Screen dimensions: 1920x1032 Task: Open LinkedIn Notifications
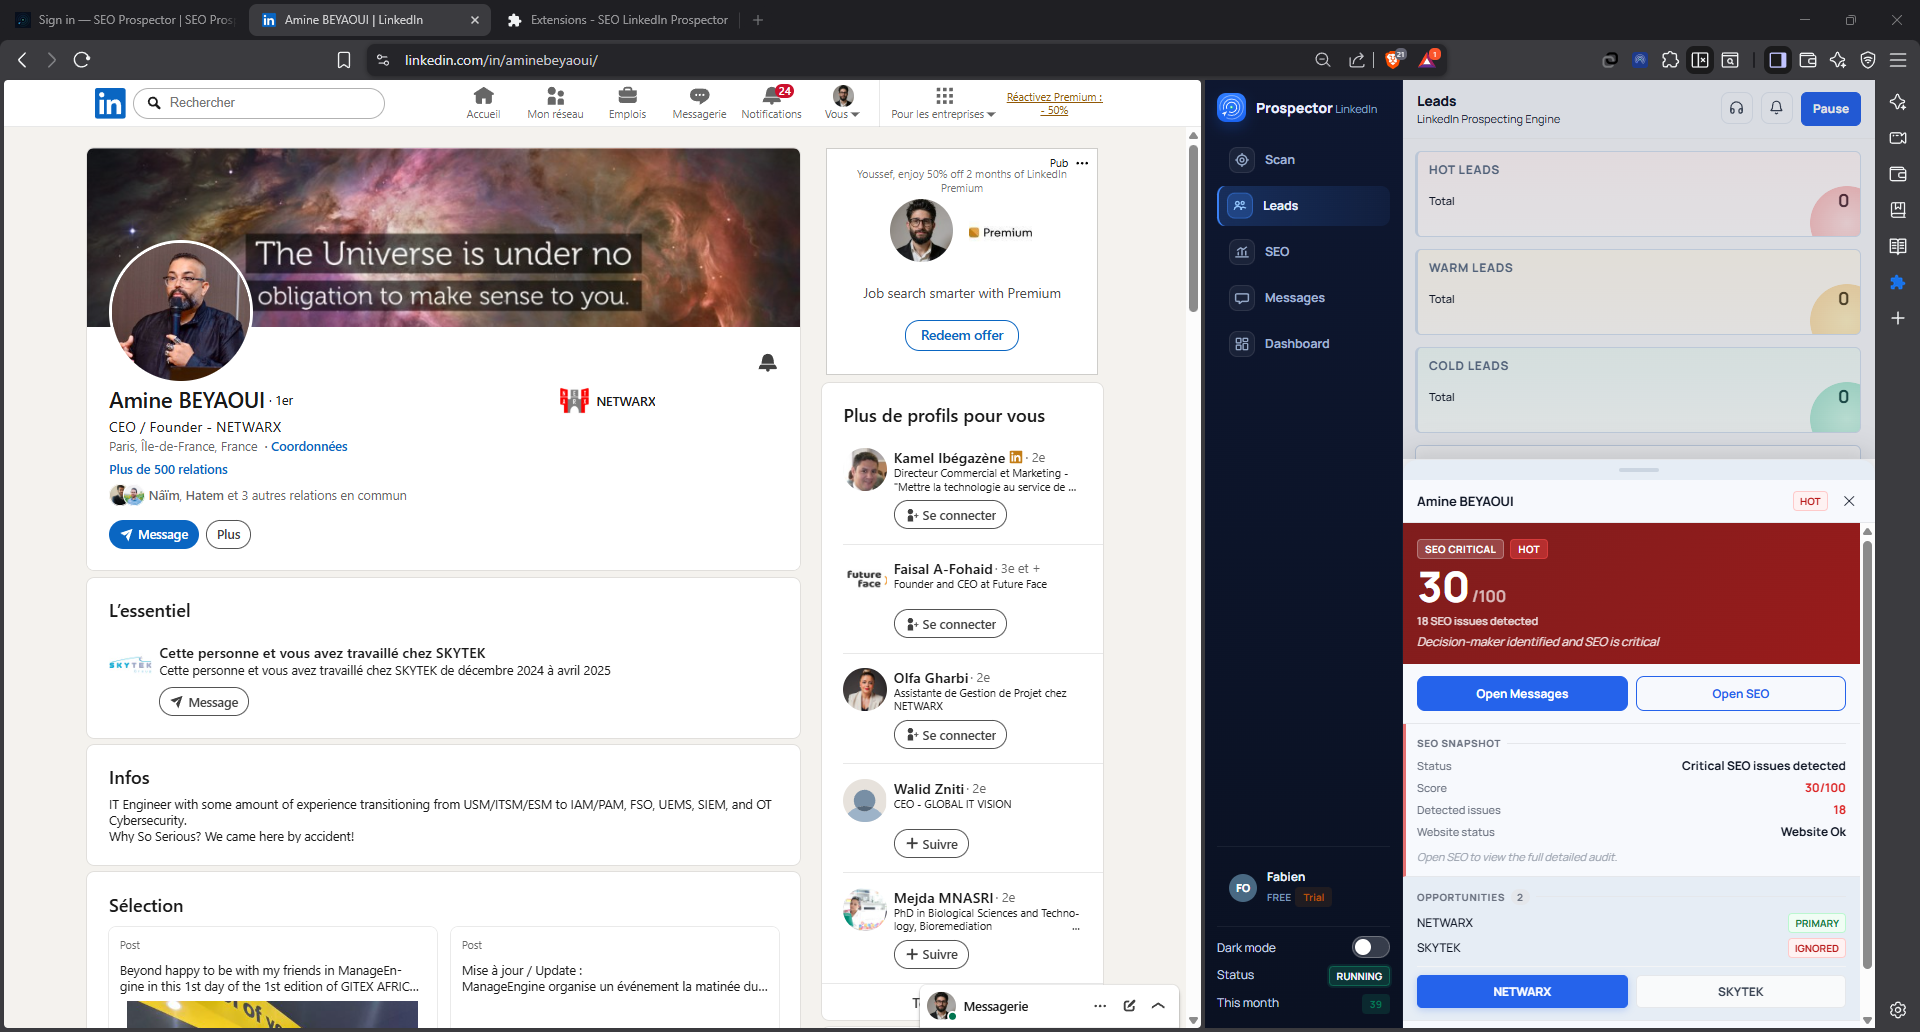click(x=771, y=102)
